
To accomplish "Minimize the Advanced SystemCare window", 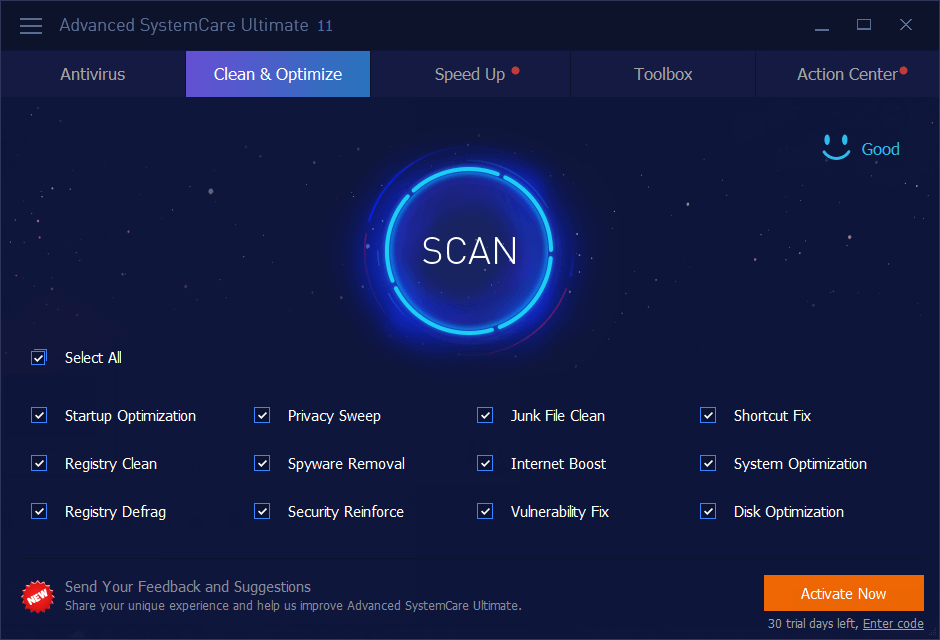I will 821,25.
